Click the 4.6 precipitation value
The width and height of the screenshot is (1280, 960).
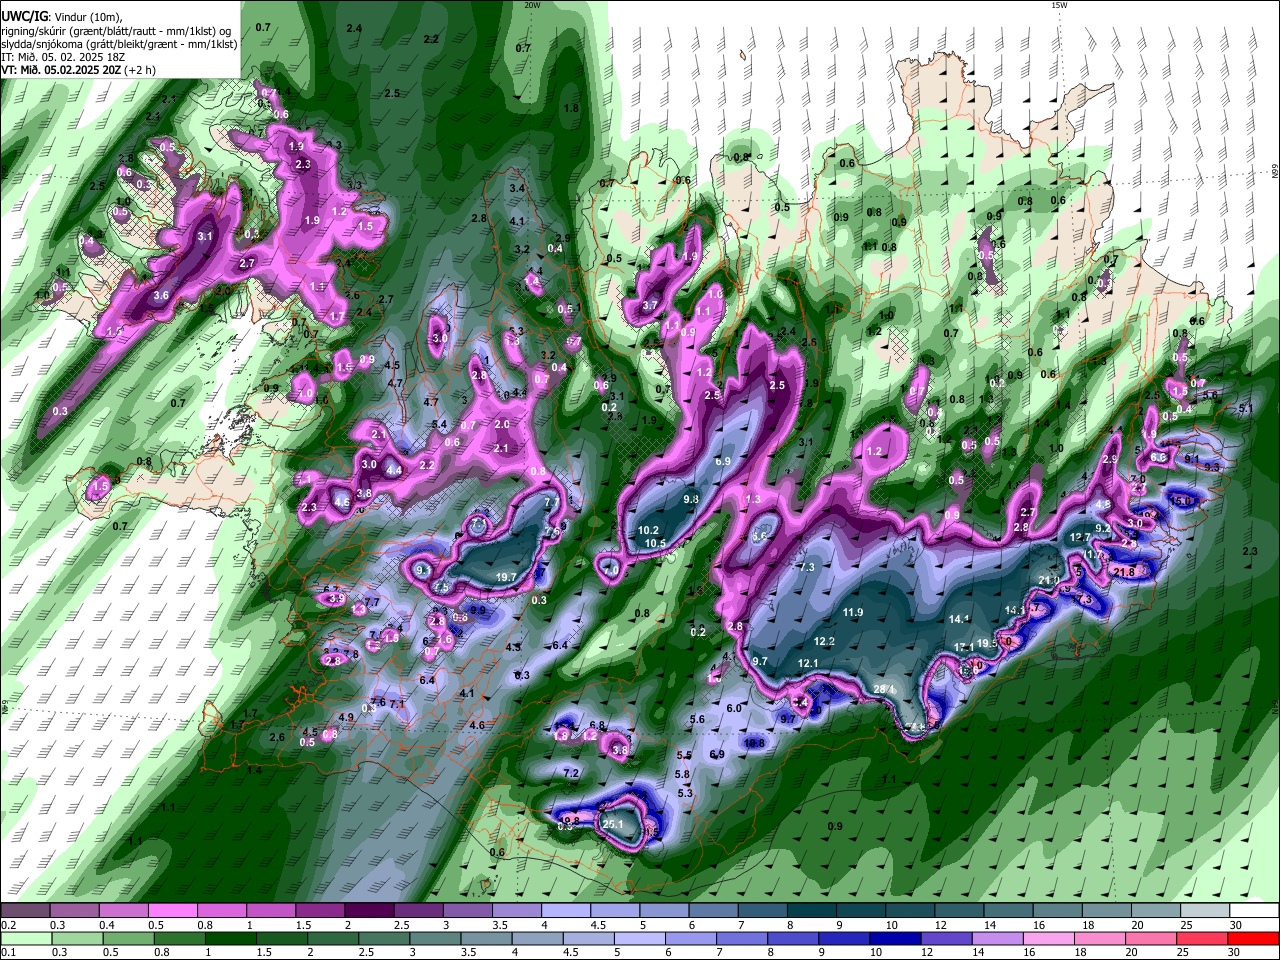click(477, 726)
